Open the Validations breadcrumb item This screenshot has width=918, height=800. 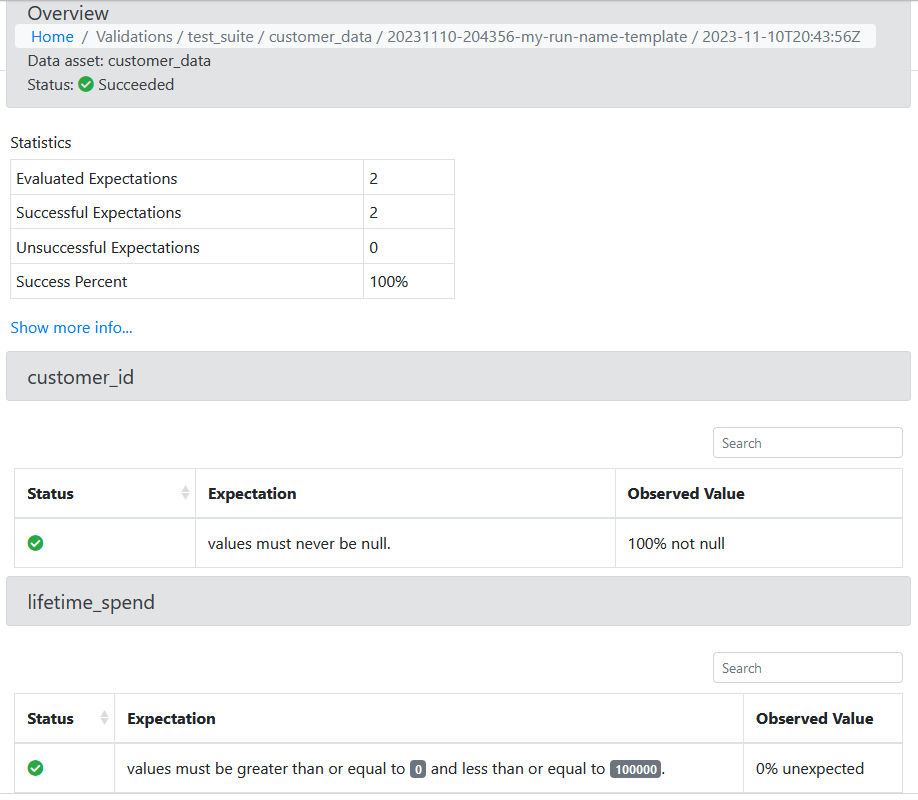[x=134, y=36]
